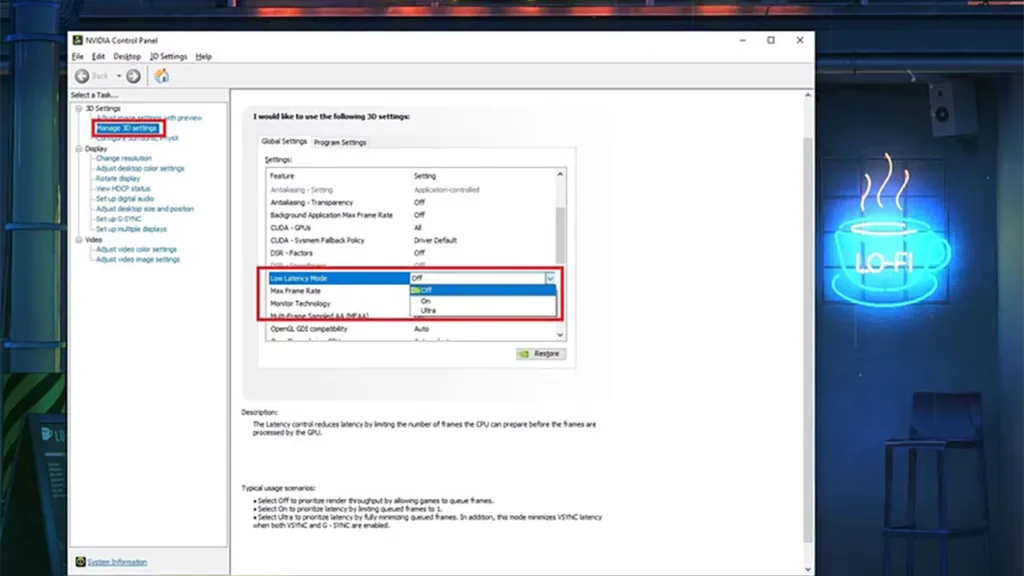Click the System Information icon

click(80, 562)
